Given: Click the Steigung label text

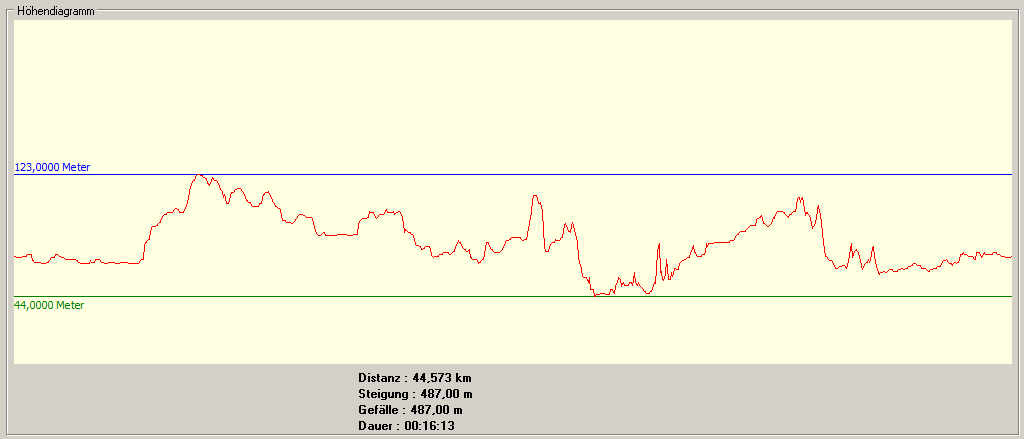Looking at the screenshot, I should 384,394.
